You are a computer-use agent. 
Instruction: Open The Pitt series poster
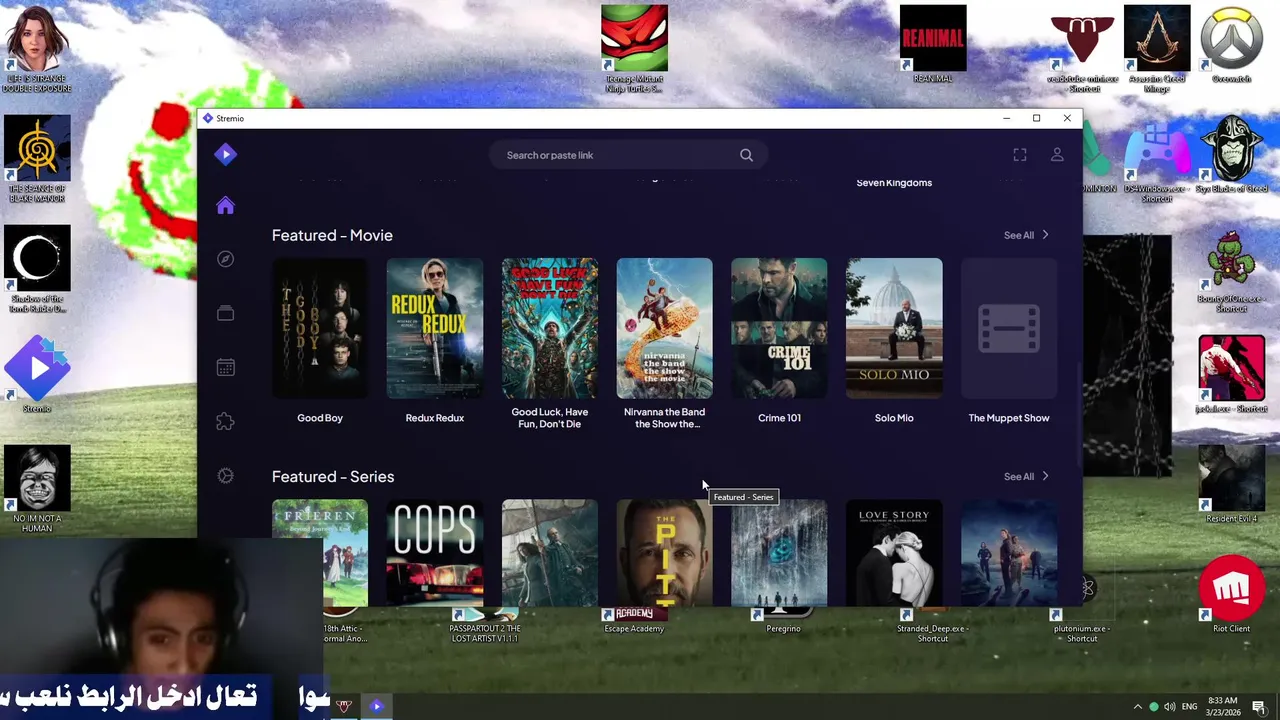pos(665,553)
